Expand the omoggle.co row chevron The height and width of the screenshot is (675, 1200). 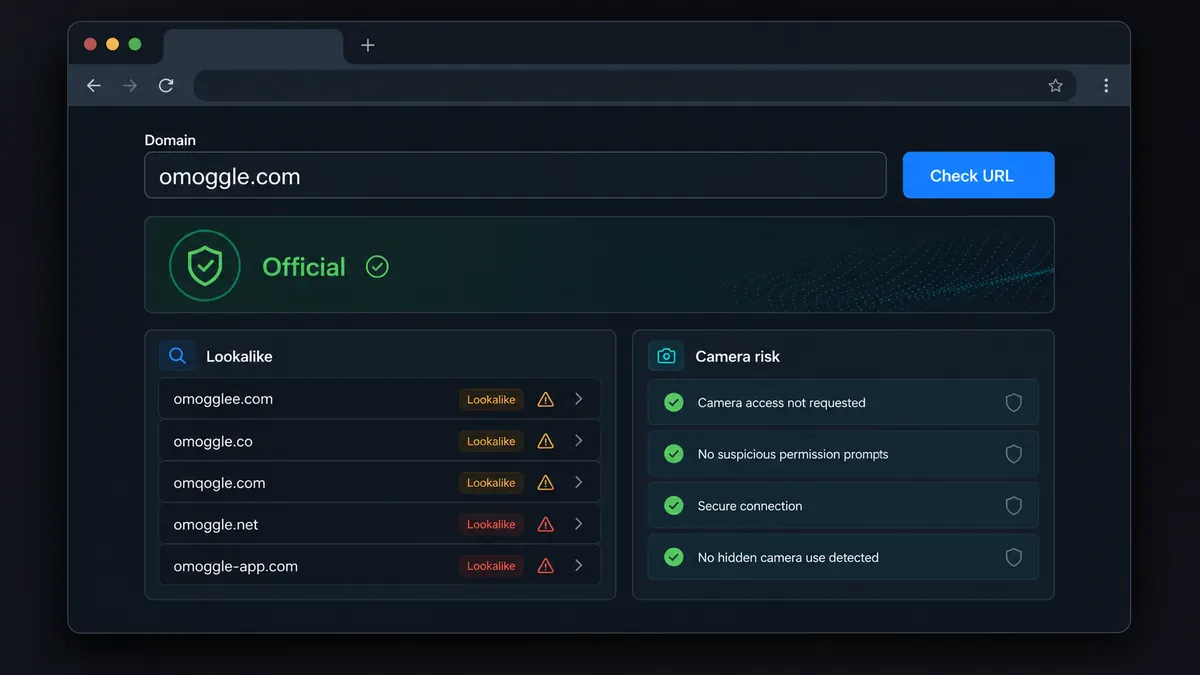pyautogui.click(x=579, y=441)
